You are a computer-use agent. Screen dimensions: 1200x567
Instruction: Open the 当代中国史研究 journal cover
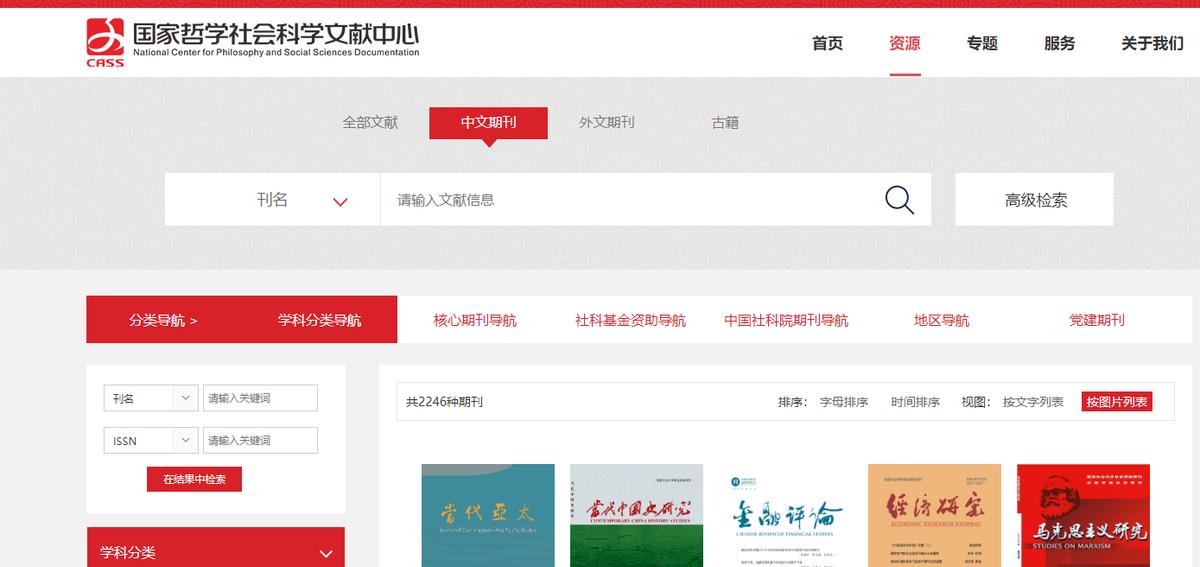637,515
